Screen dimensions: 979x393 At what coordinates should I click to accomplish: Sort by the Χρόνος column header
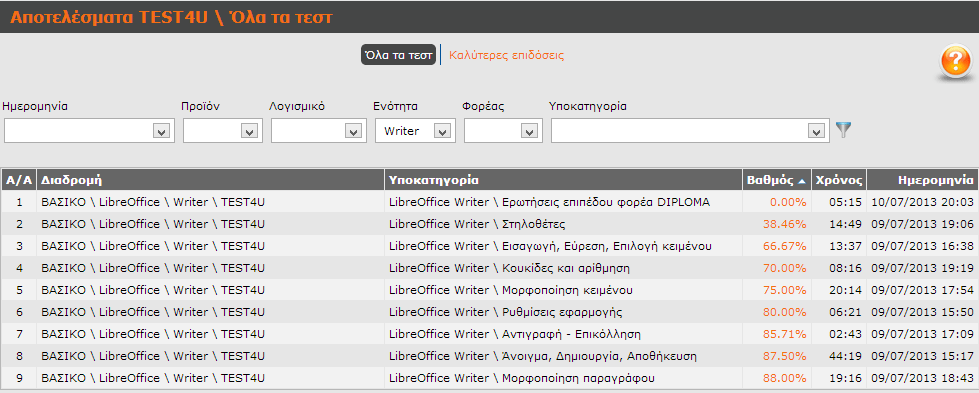click(839, 181)
